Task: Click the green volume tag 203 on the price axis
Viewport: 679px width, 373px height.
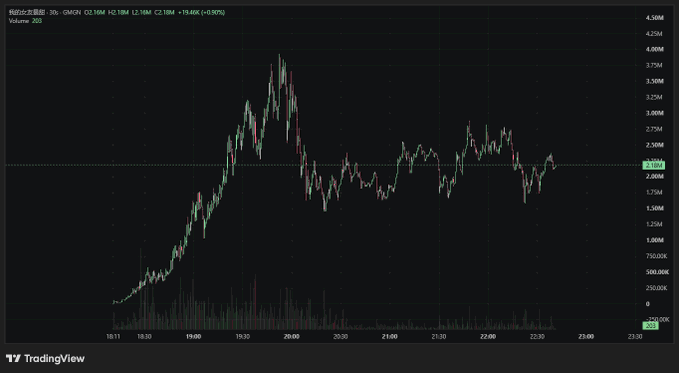Action: (650, 326)
